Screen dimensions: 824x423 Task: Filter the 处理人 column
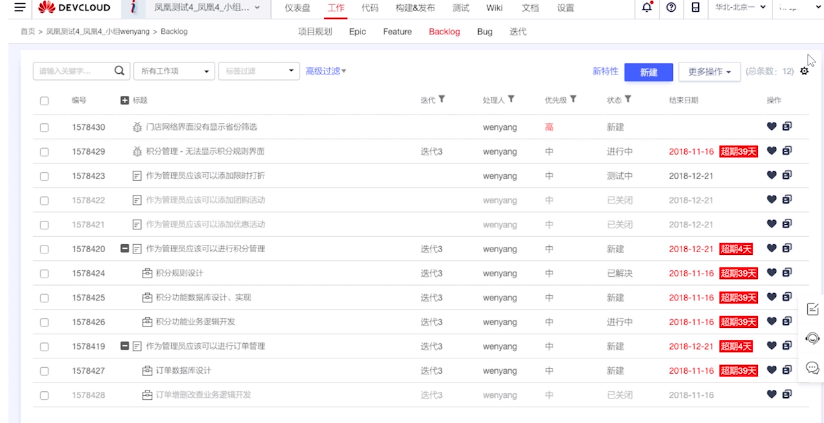tap(511, 99)
